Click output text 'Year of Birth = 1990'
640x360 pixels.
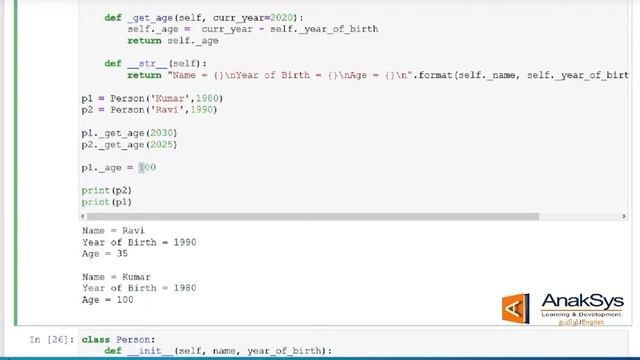click(139, 242)
